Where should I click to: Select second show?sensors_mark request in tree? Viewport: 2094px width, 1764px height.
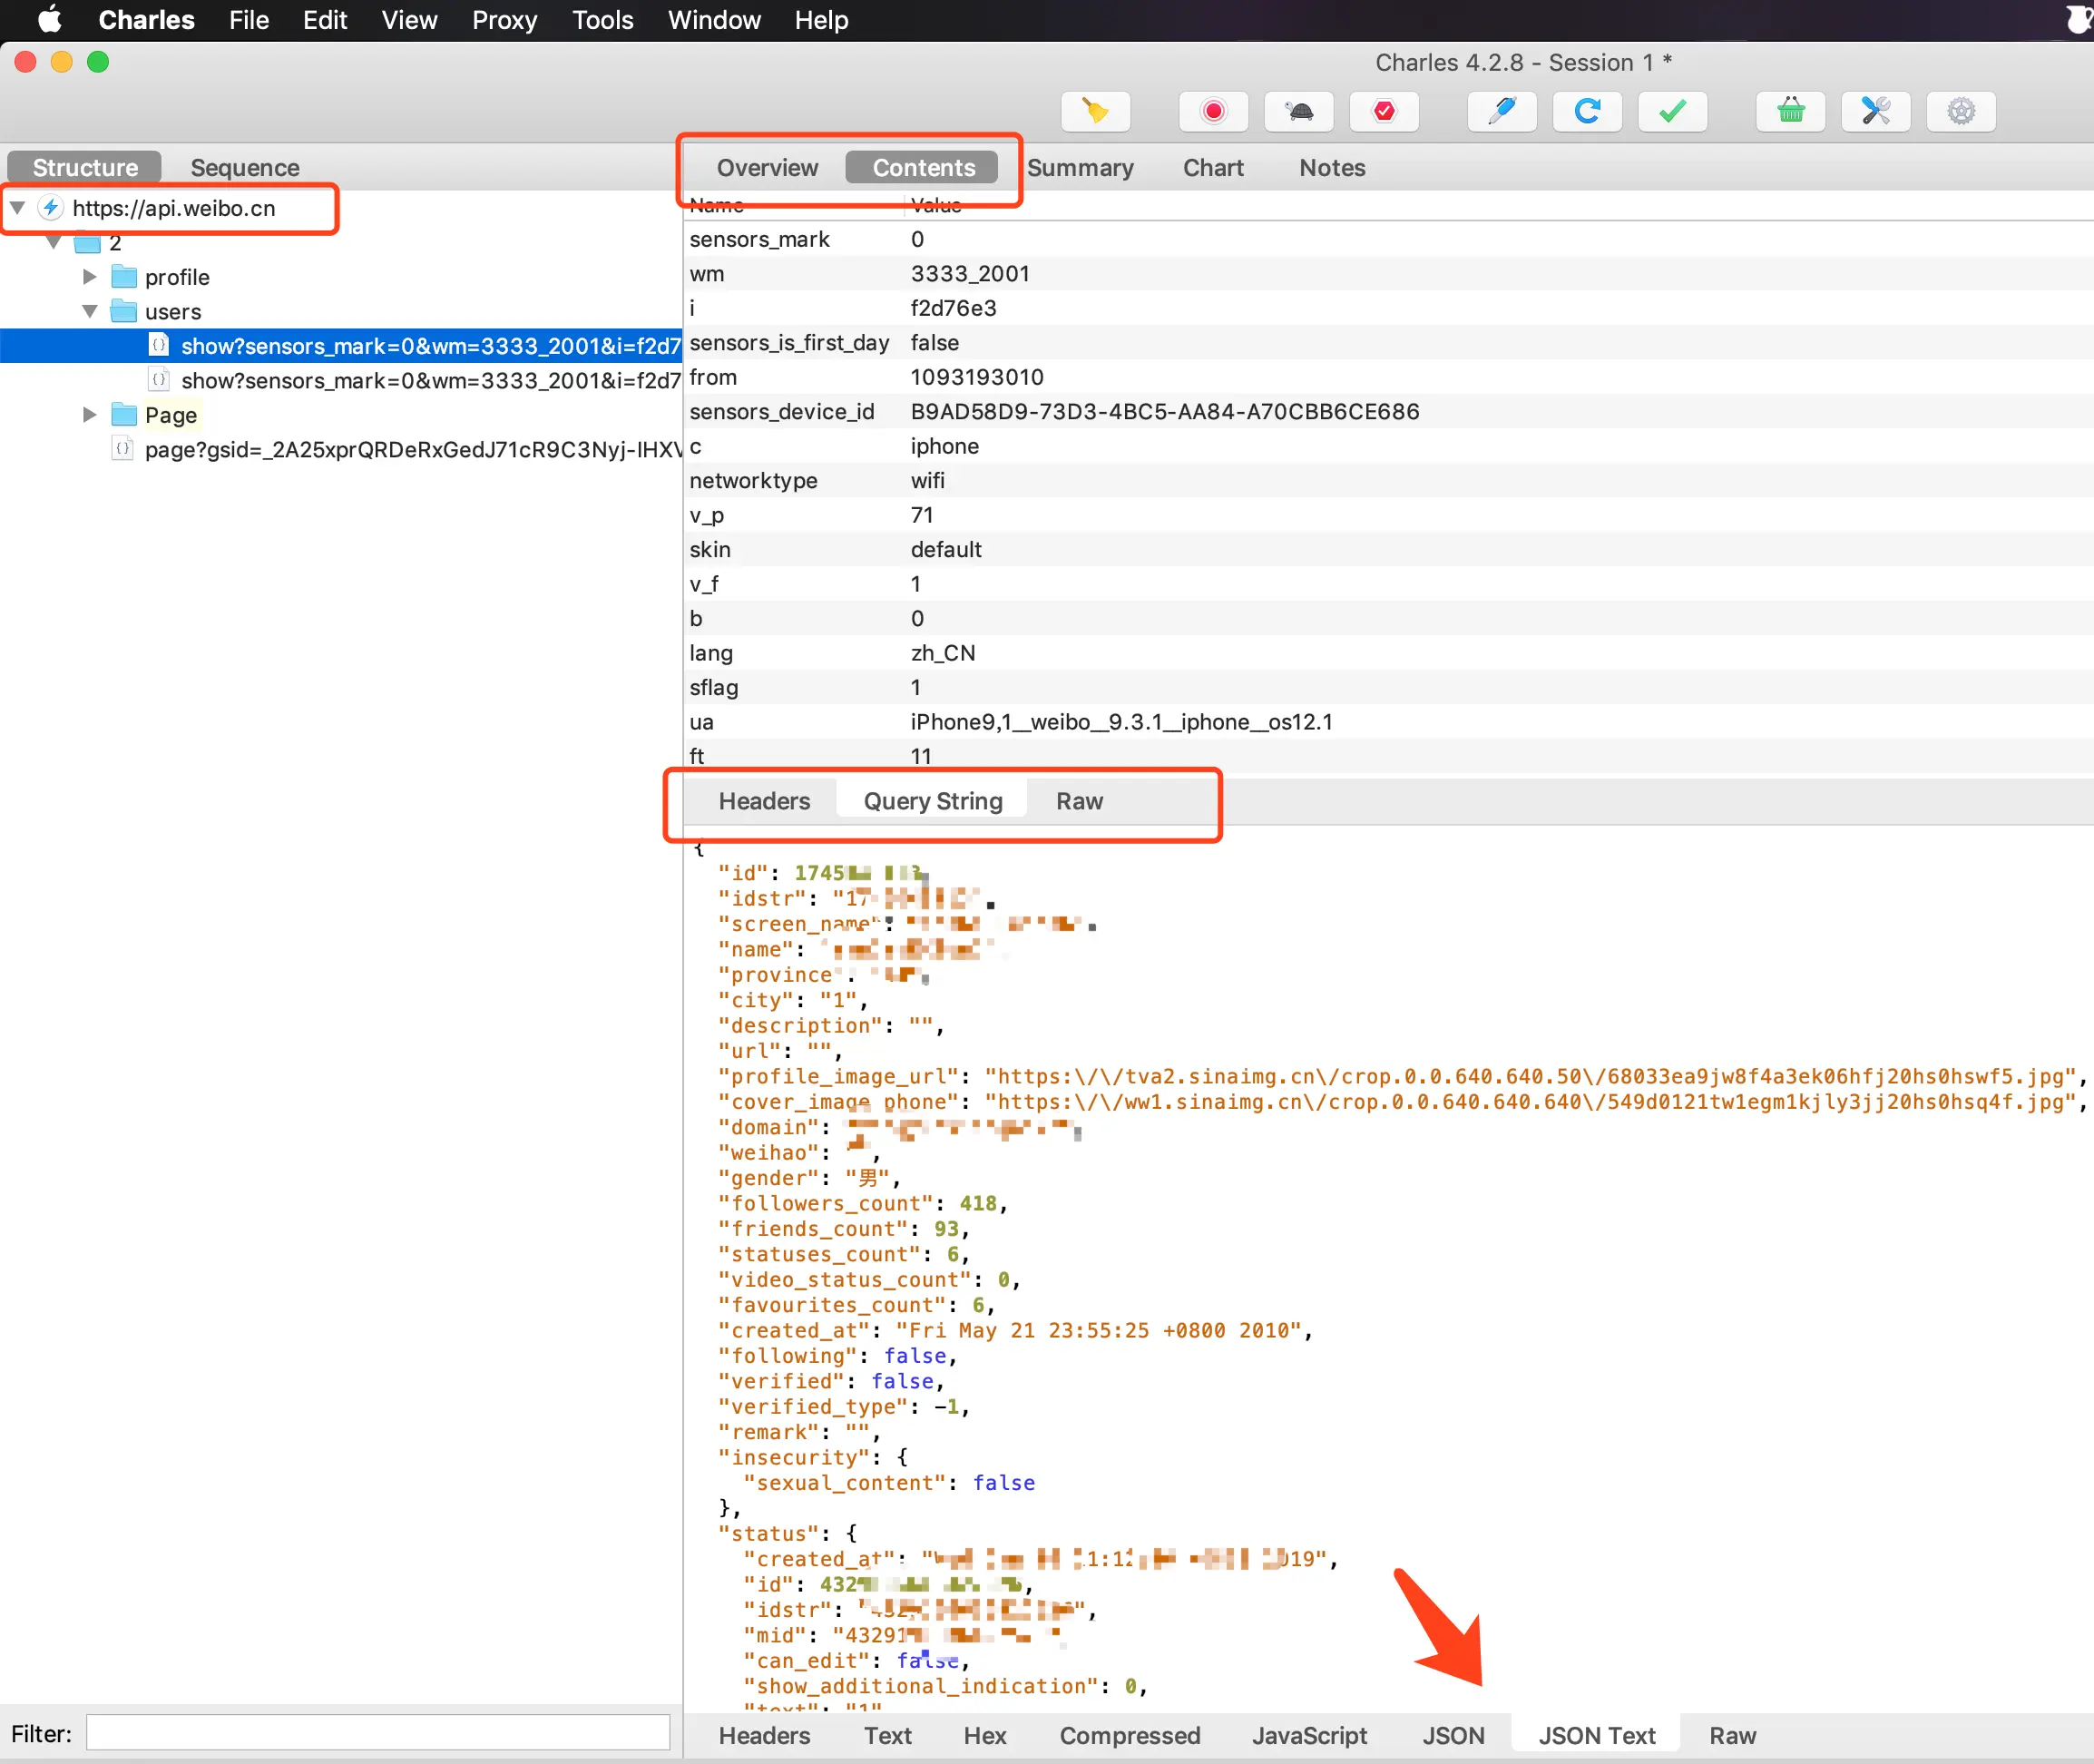(x=430, y=381)
